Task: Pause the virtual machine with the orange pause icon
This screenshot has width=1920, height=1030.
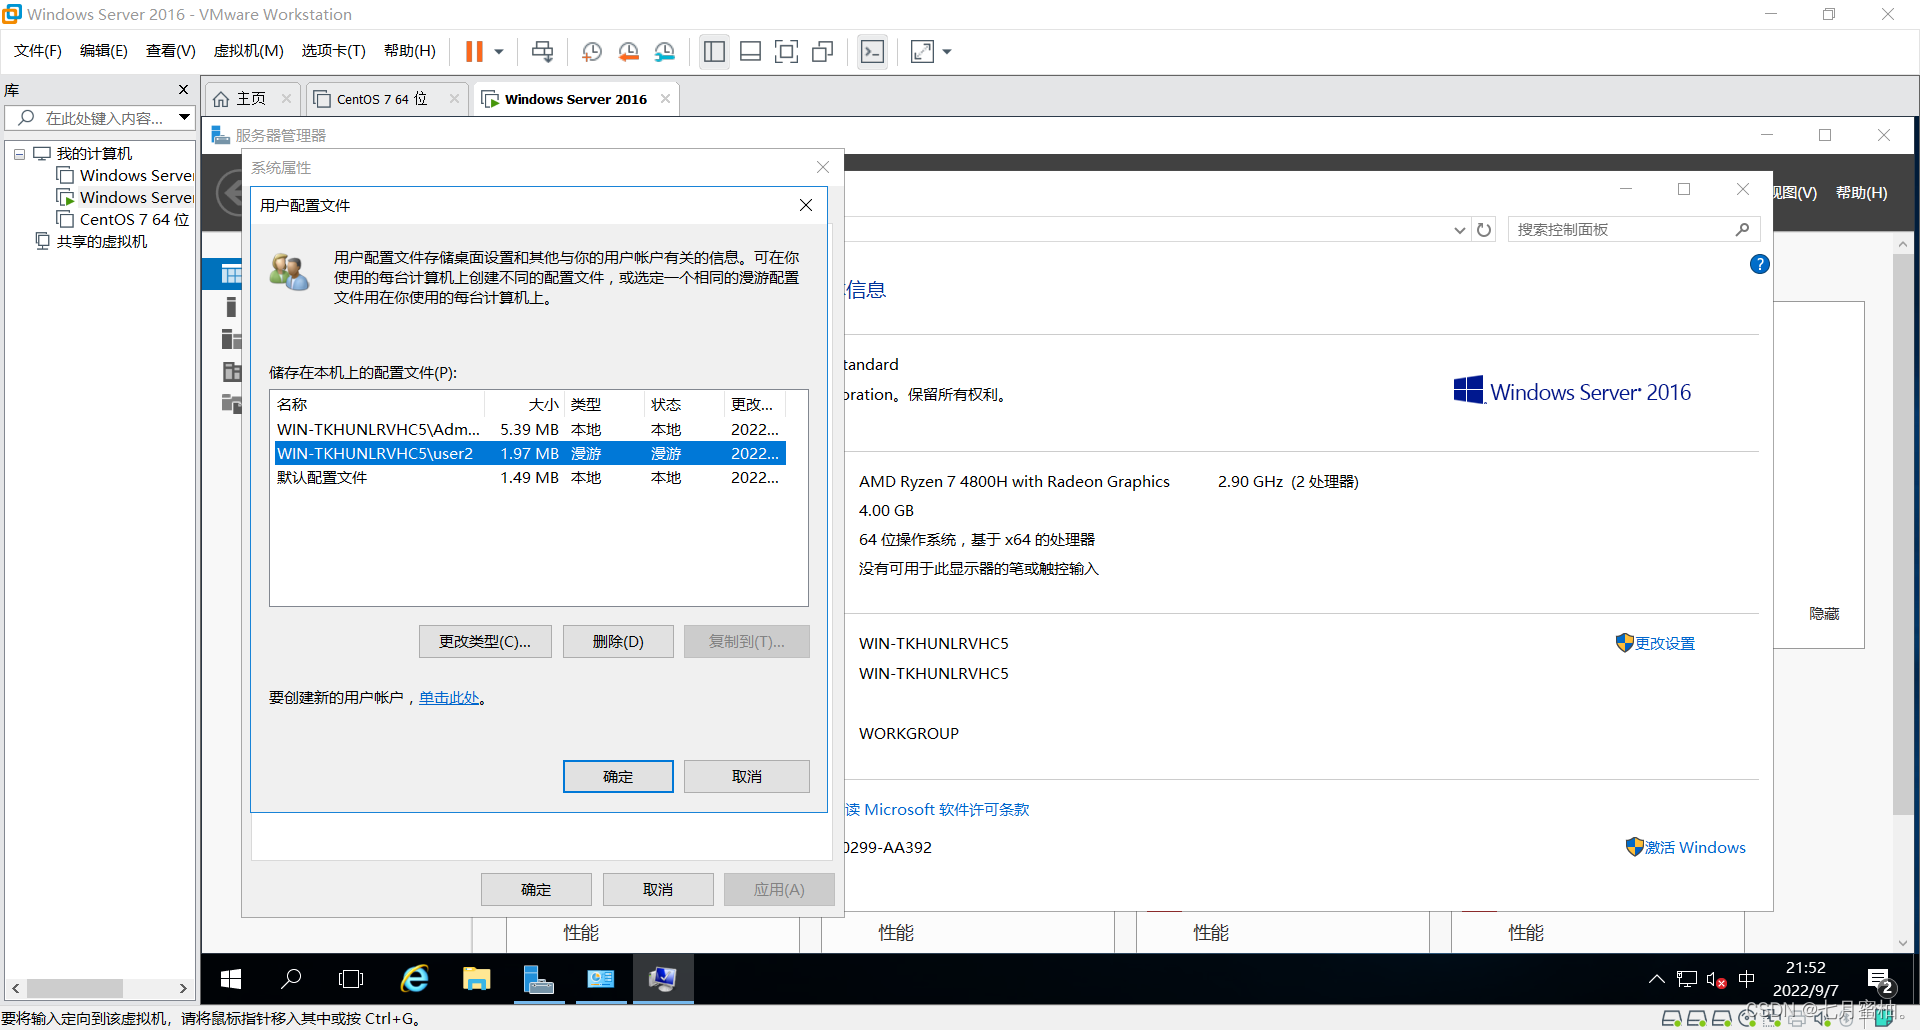Action: (x=474, y=51)
